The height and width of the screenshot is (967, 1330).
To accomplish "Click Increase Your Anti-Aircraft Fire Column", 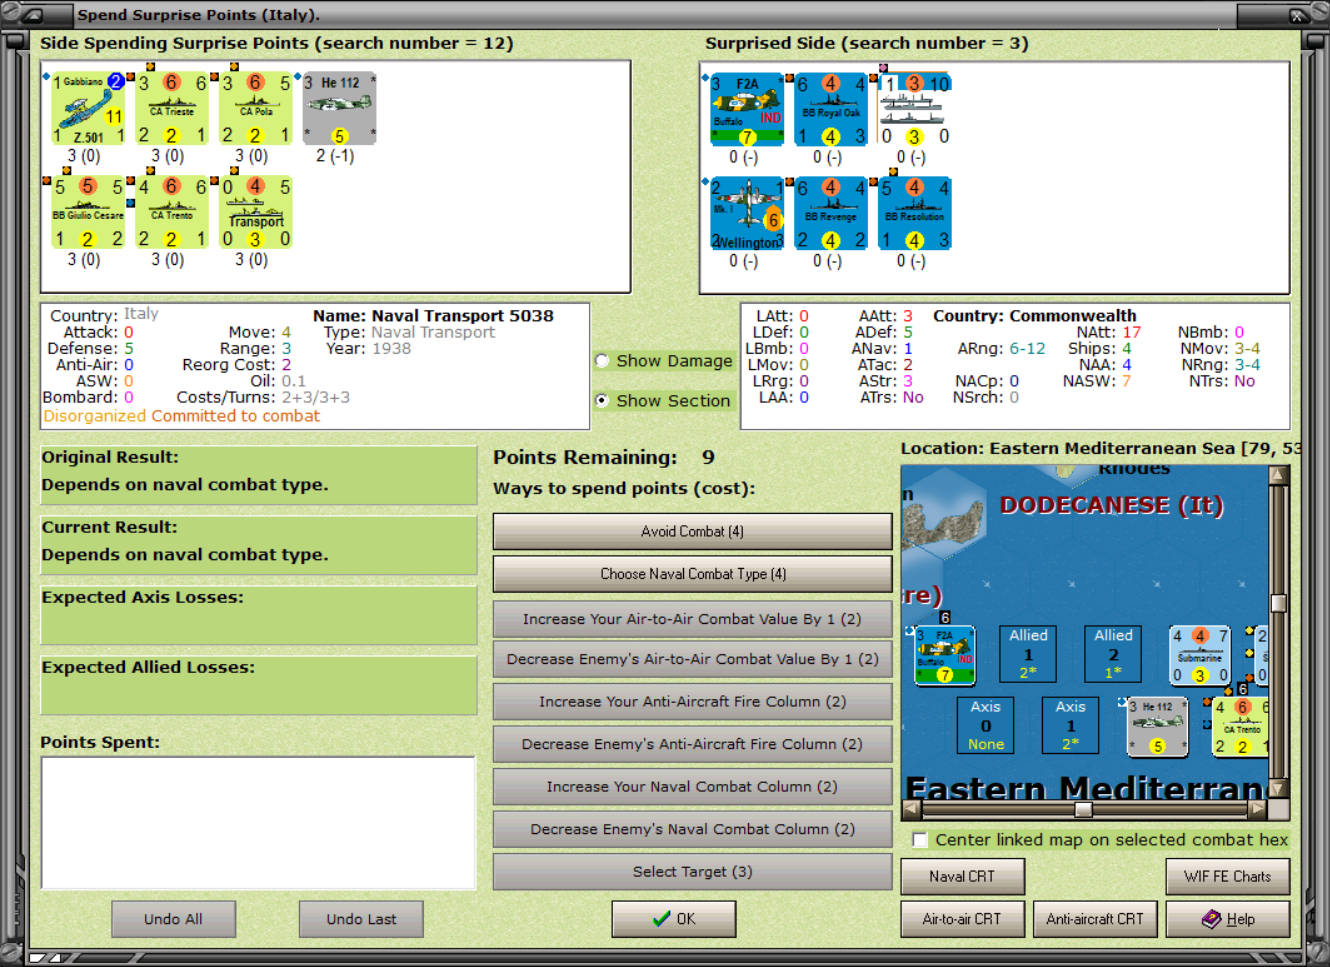I will 692,702.
